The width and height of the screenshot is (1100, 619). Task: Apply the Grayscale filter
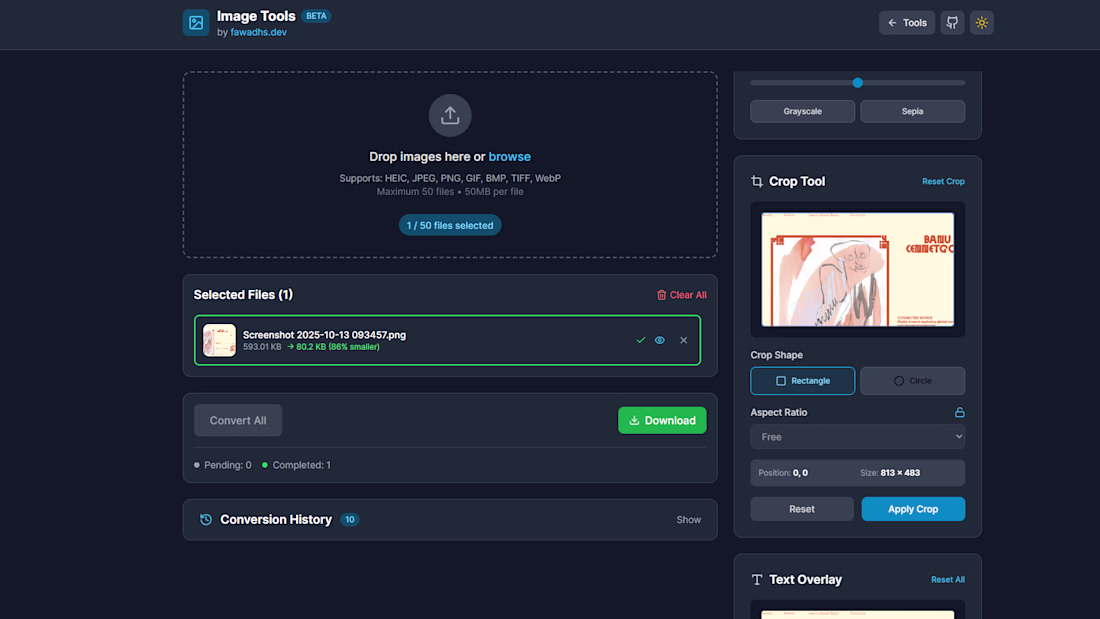pos(803,112)
